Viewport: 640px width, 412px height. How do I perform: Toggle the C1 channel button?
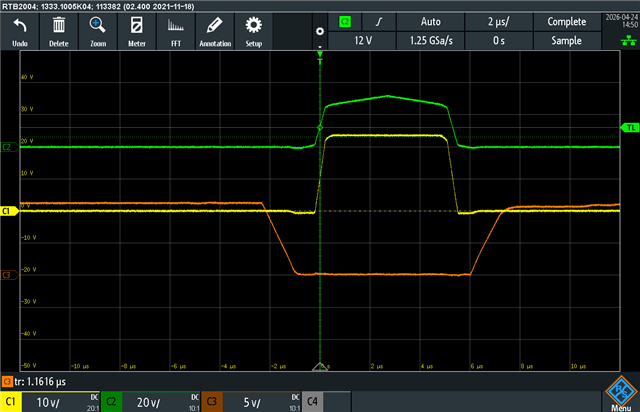point(11,402)
